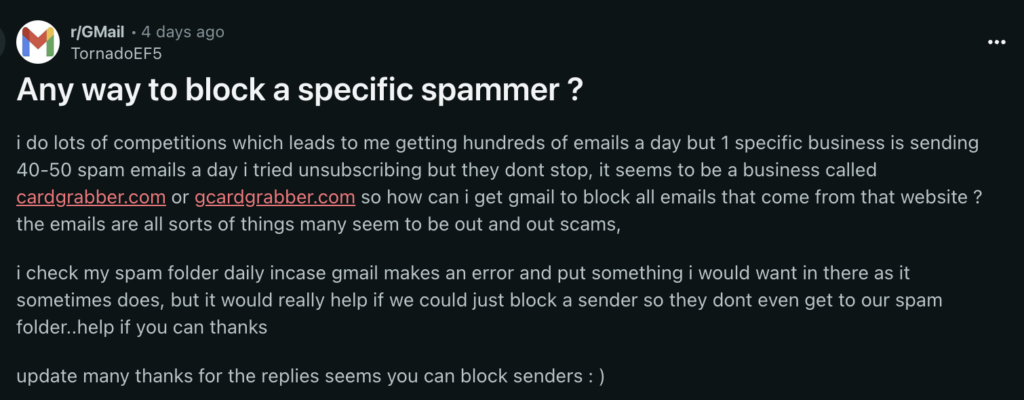
Task: Click the 'update many thanks for the replies' line
Action: (x=310, y=377)
